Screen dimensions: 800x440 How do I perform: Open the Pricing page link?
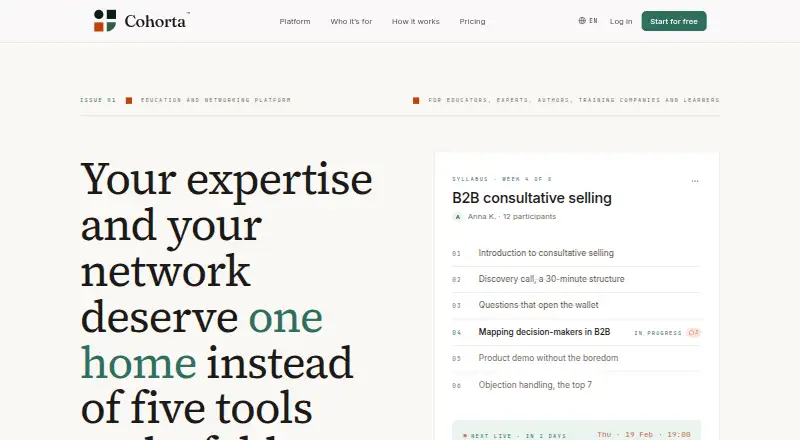pos(472,21)
